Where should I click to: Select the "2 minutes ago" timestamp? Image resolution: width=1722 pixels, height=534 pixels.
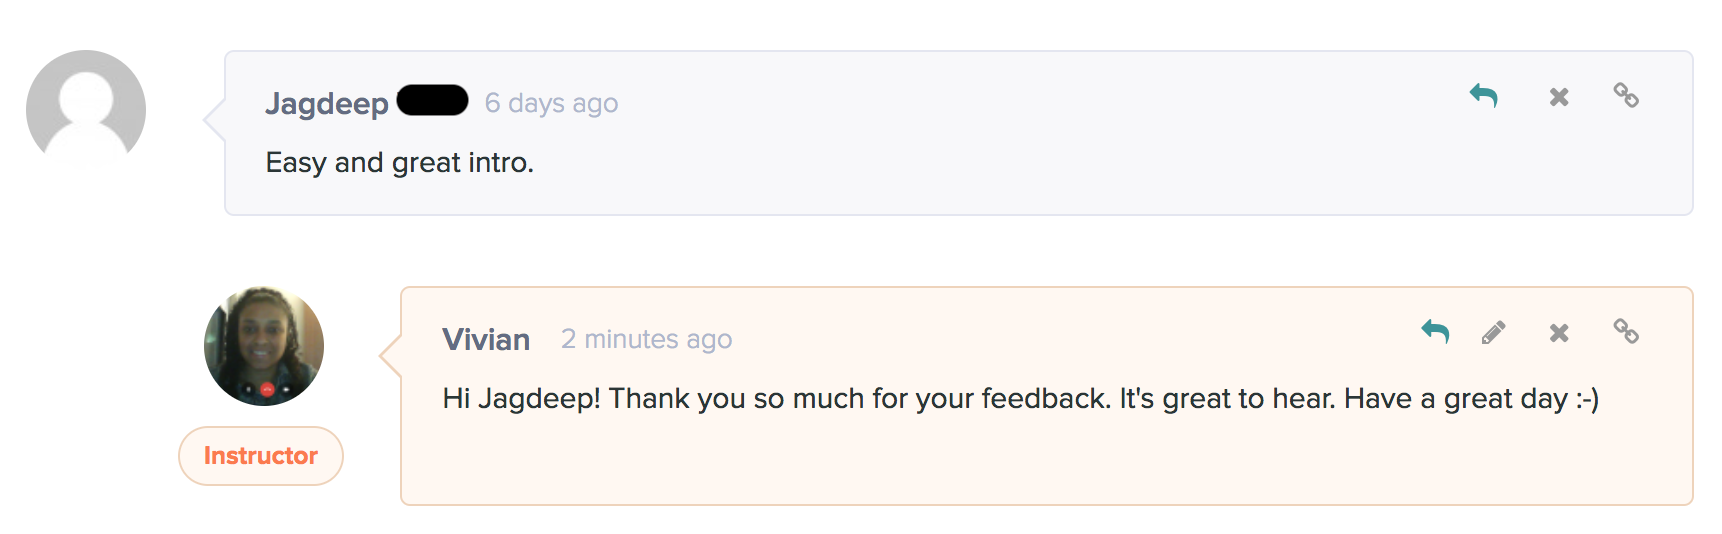pos(646,339)
